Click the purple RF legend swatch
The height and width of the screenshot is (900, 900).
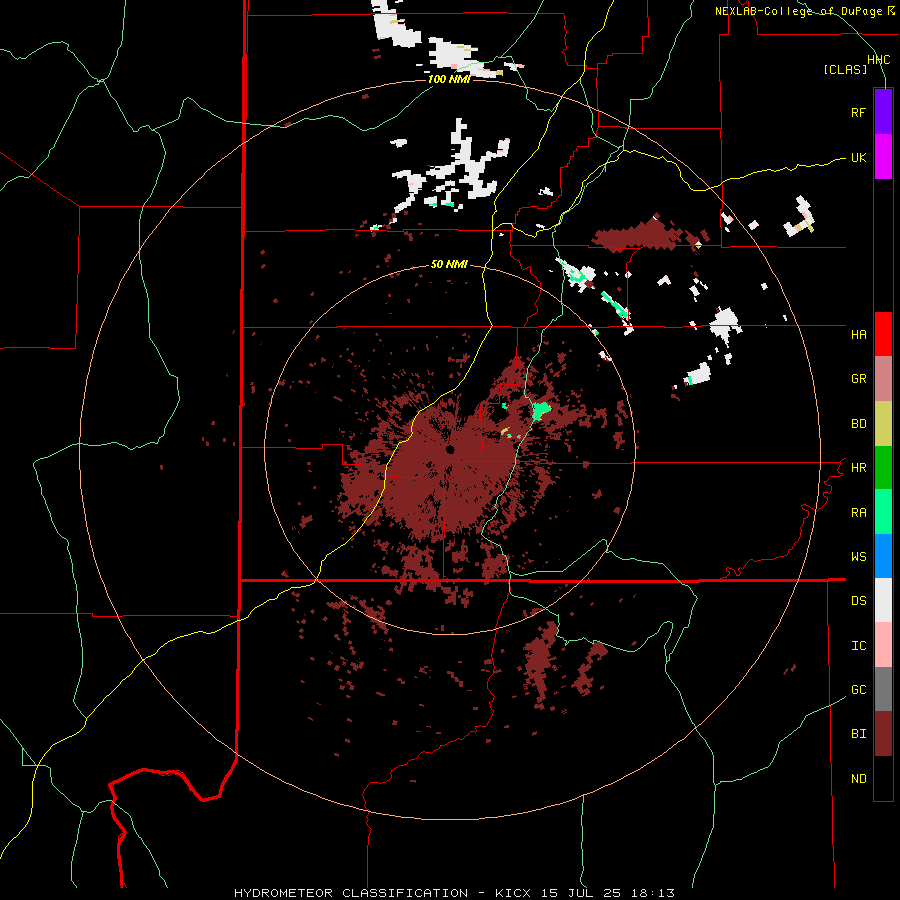point(883,112)
